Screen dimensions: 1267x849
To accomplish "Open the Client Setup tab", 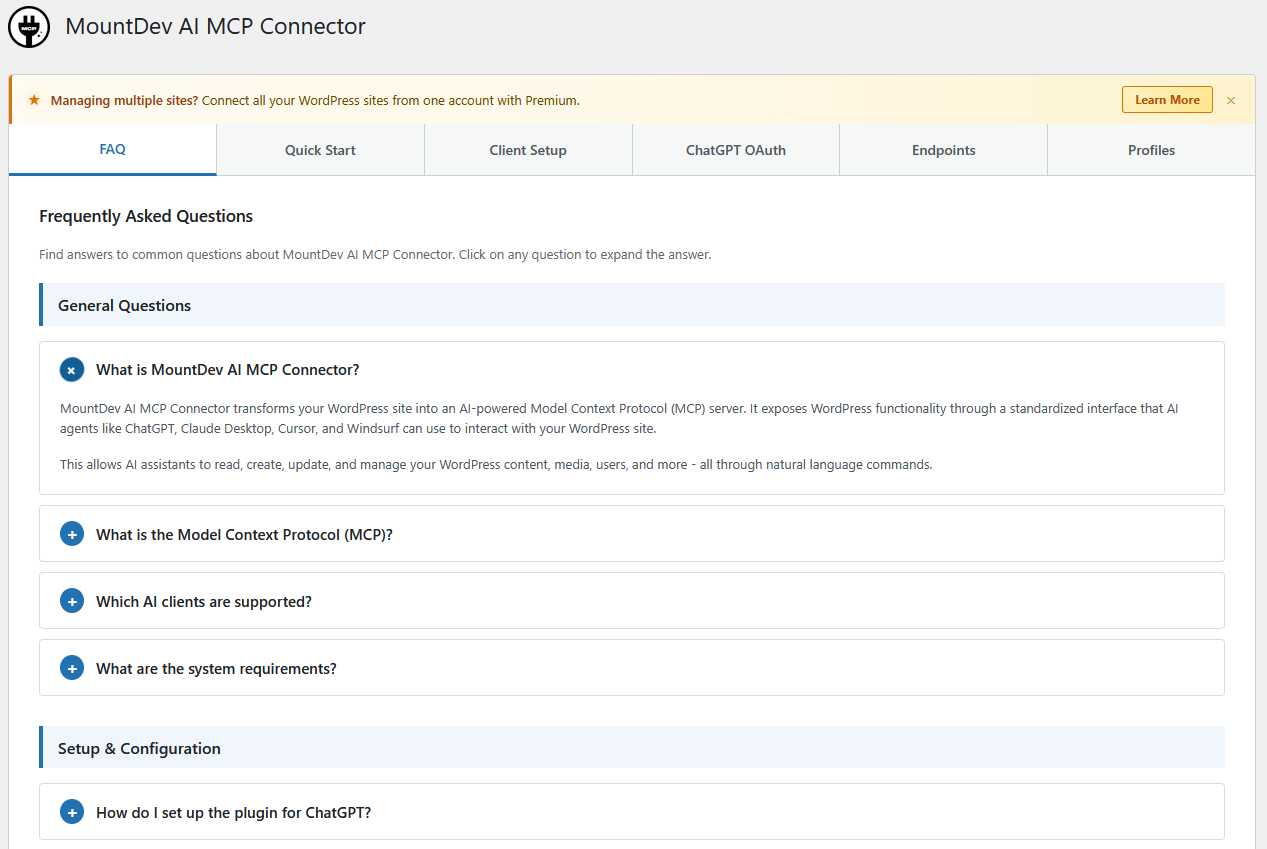I will coord(528,149).
